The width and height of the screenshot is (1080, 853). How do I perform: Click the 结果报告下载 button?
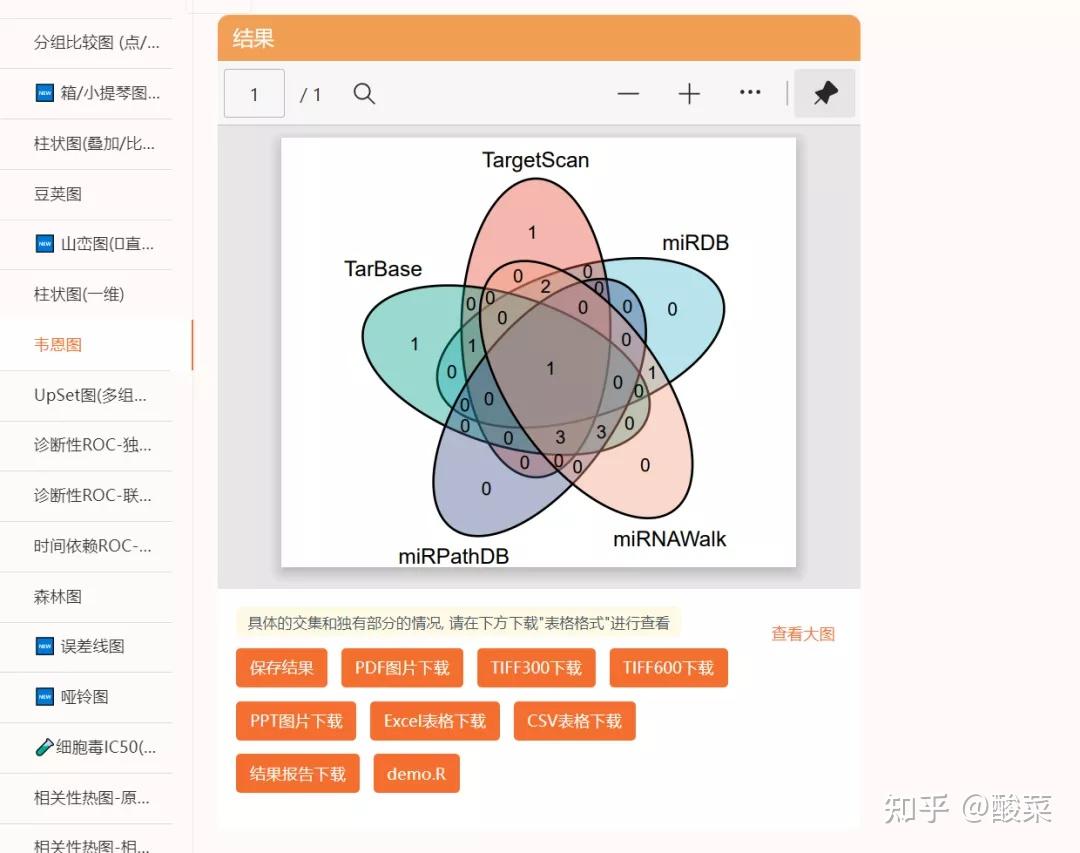coord(298,774)
